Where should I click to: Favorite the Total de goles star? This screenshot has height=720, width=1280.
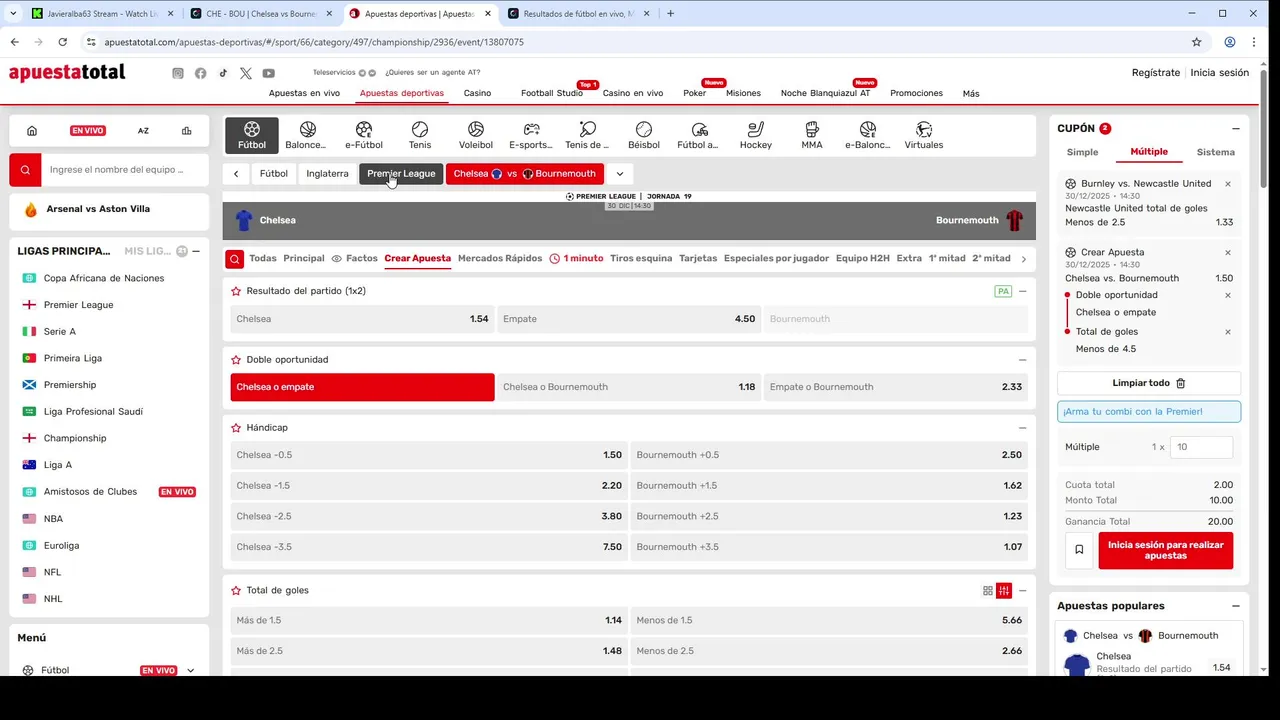(236, 590)
